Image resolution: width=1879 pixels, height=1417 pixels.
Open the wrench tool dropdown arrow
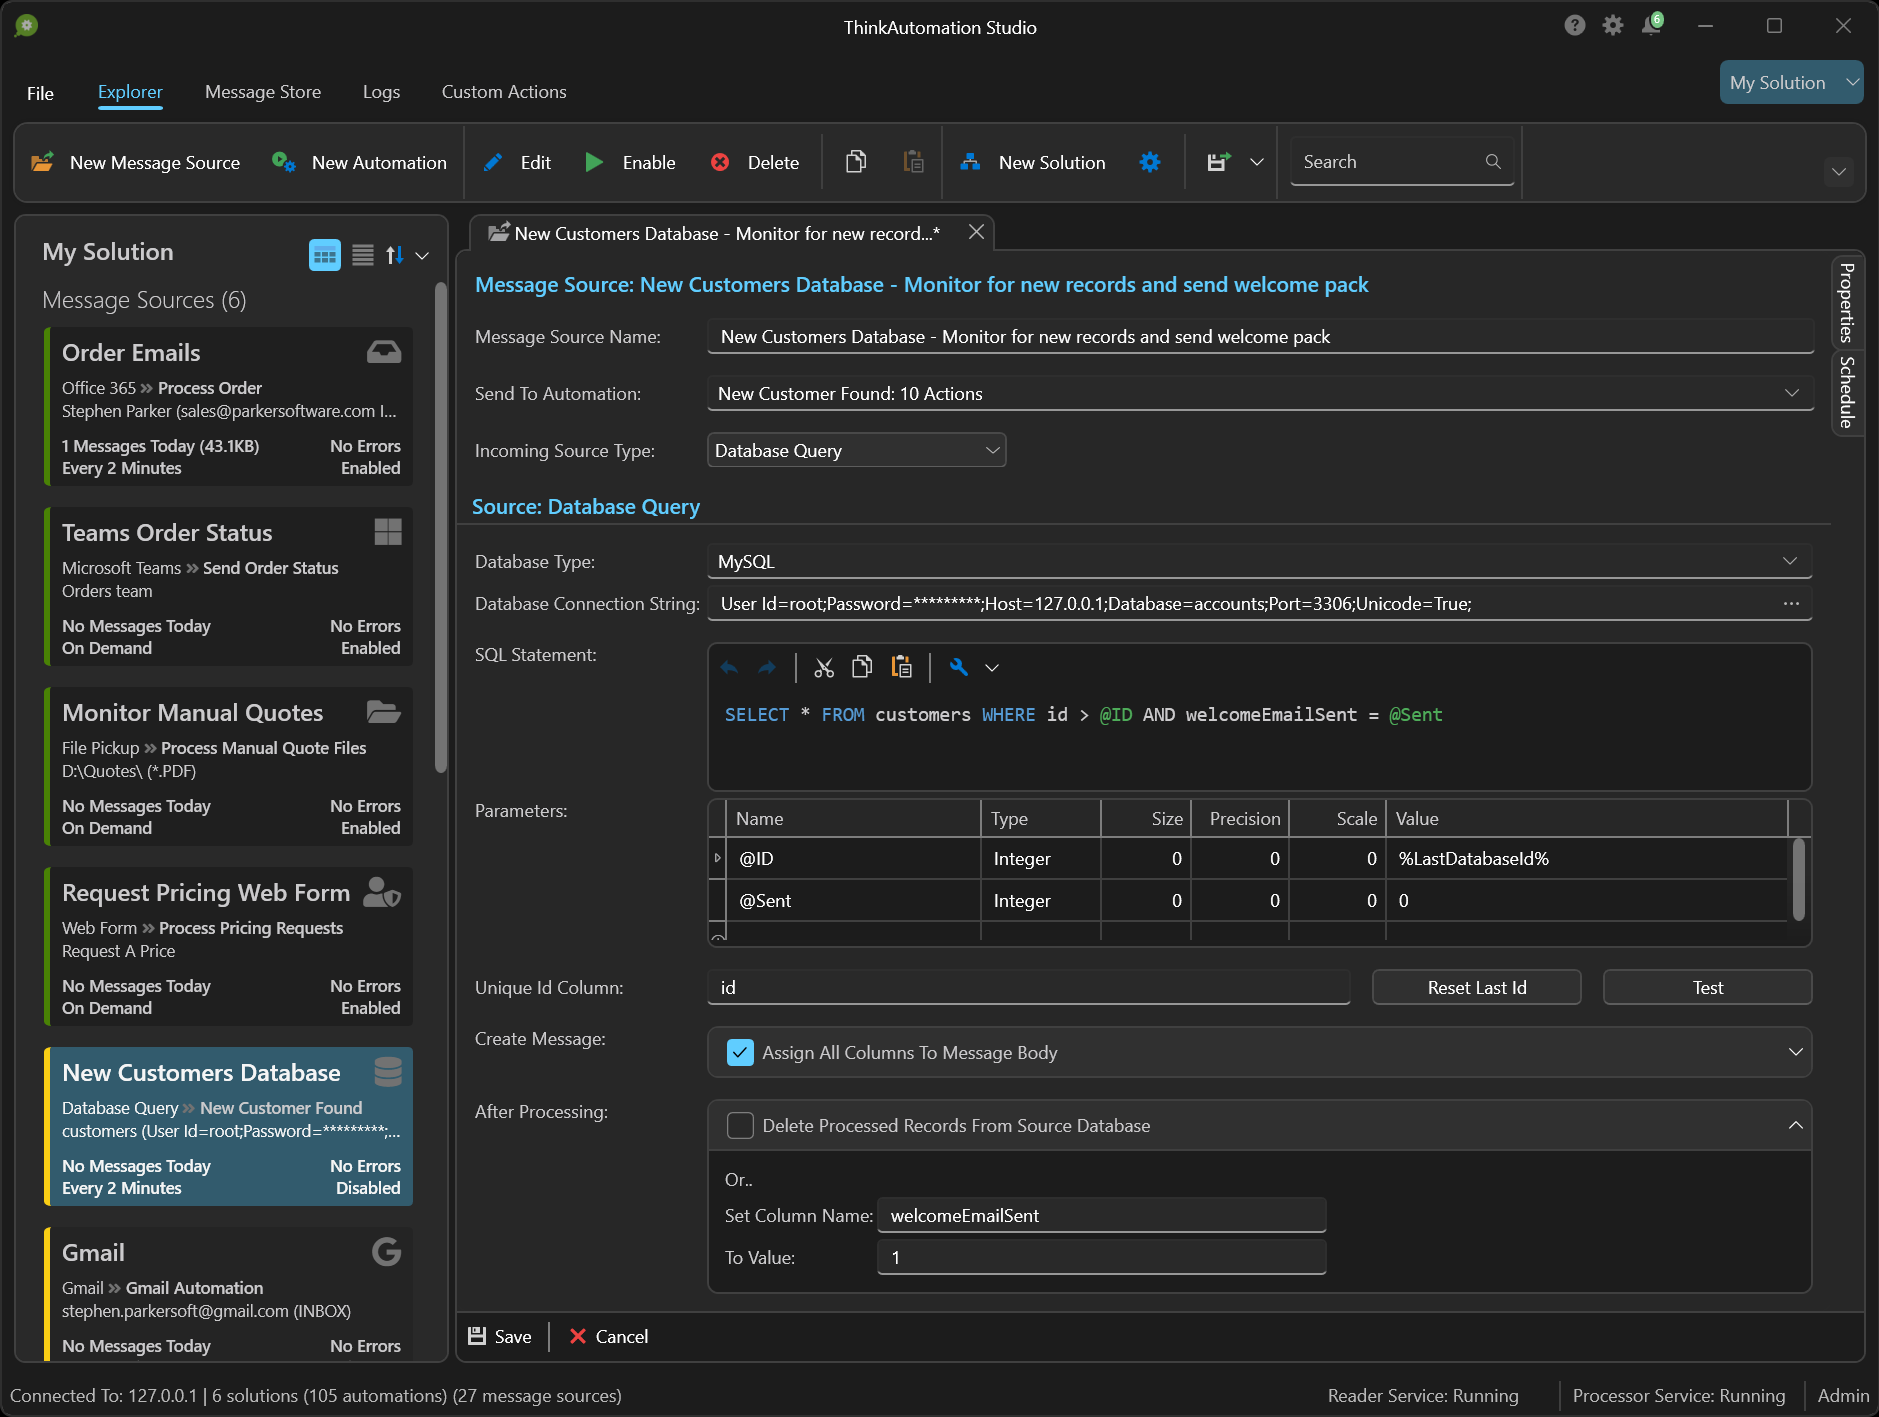(992, 667)
